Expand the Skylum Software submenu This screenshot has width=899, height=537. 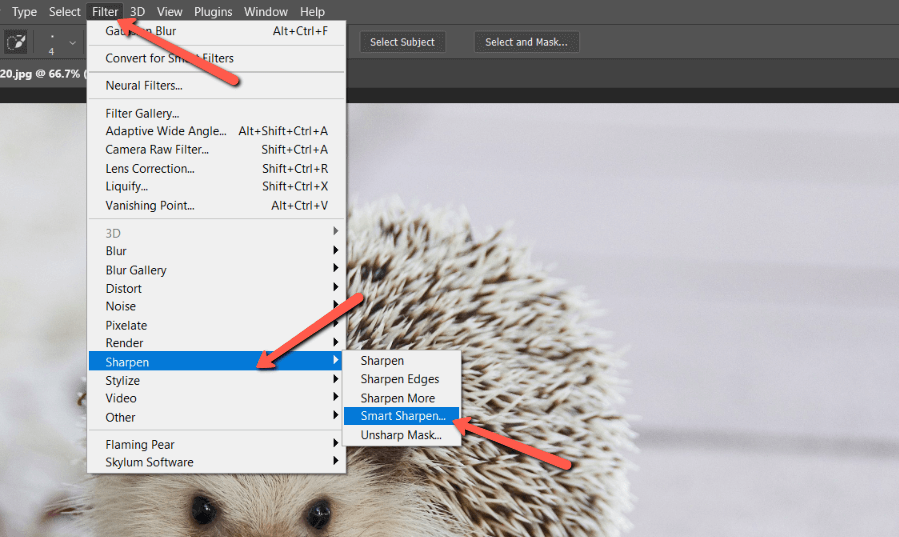tap(150, 462)
